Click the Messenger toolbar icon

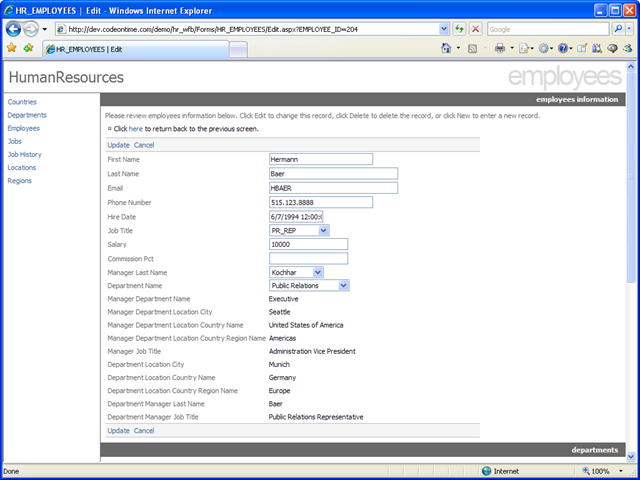pos(627,49)
